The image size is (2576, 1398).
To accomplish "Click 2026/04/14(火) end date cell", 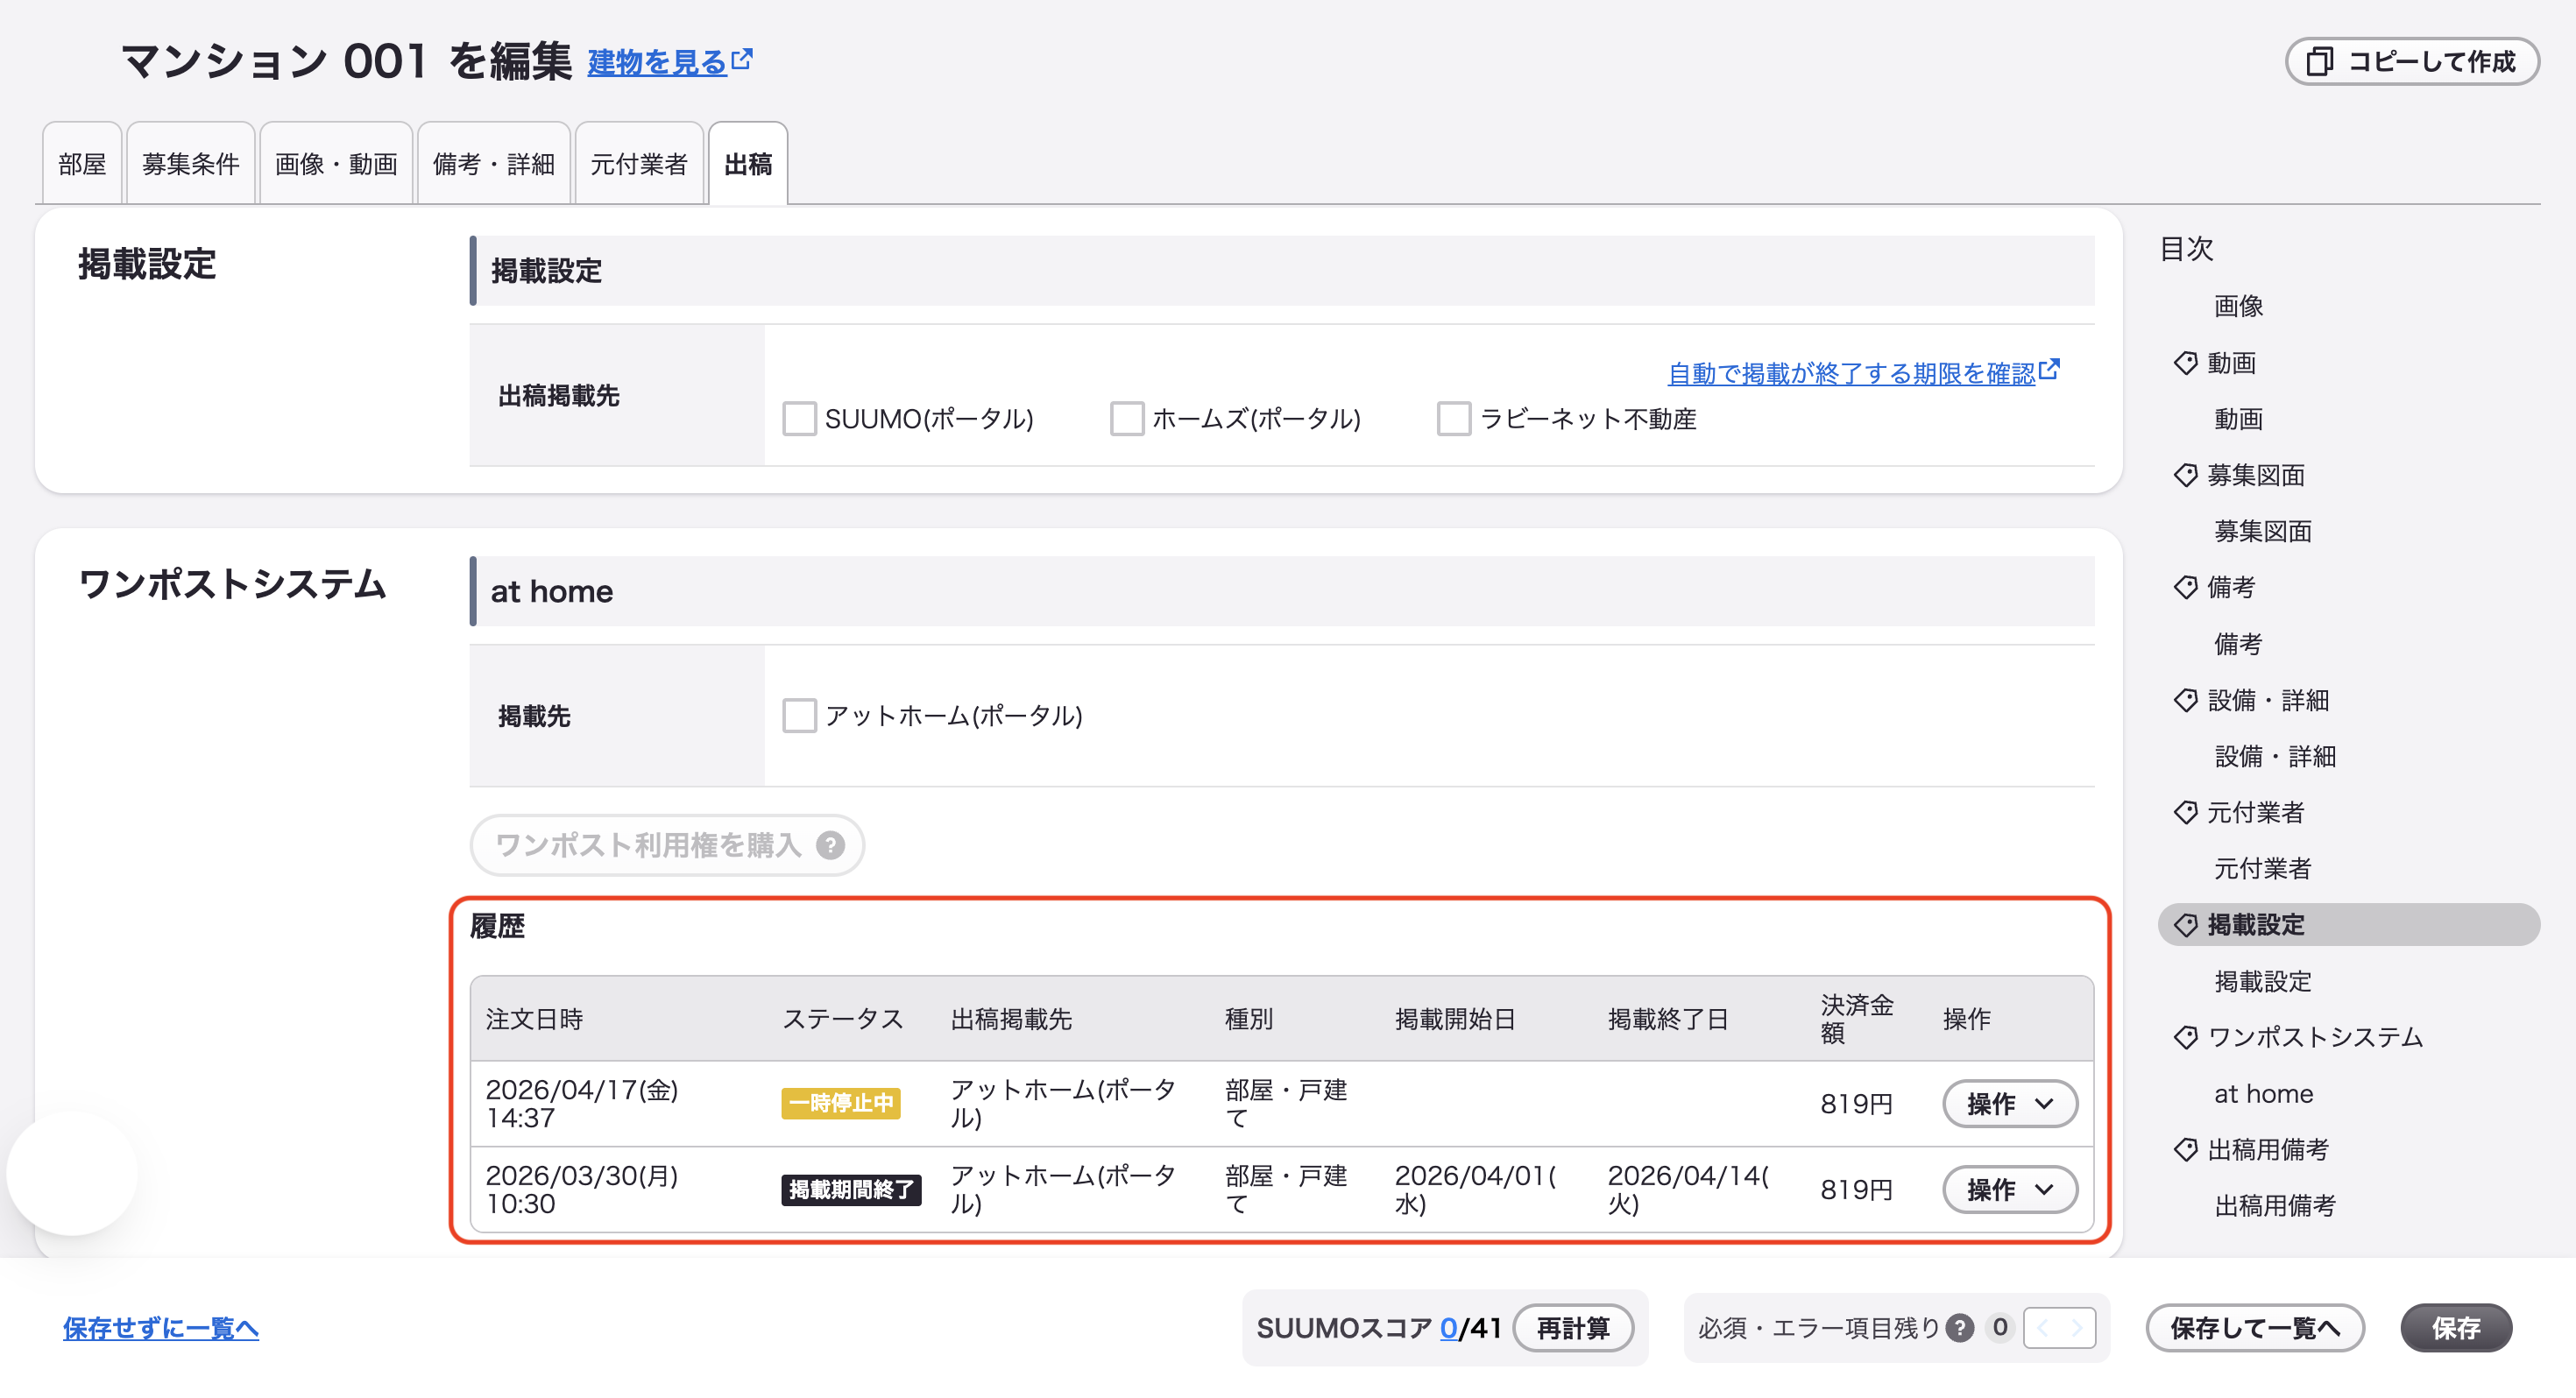I will (x=1689, y=1190).
